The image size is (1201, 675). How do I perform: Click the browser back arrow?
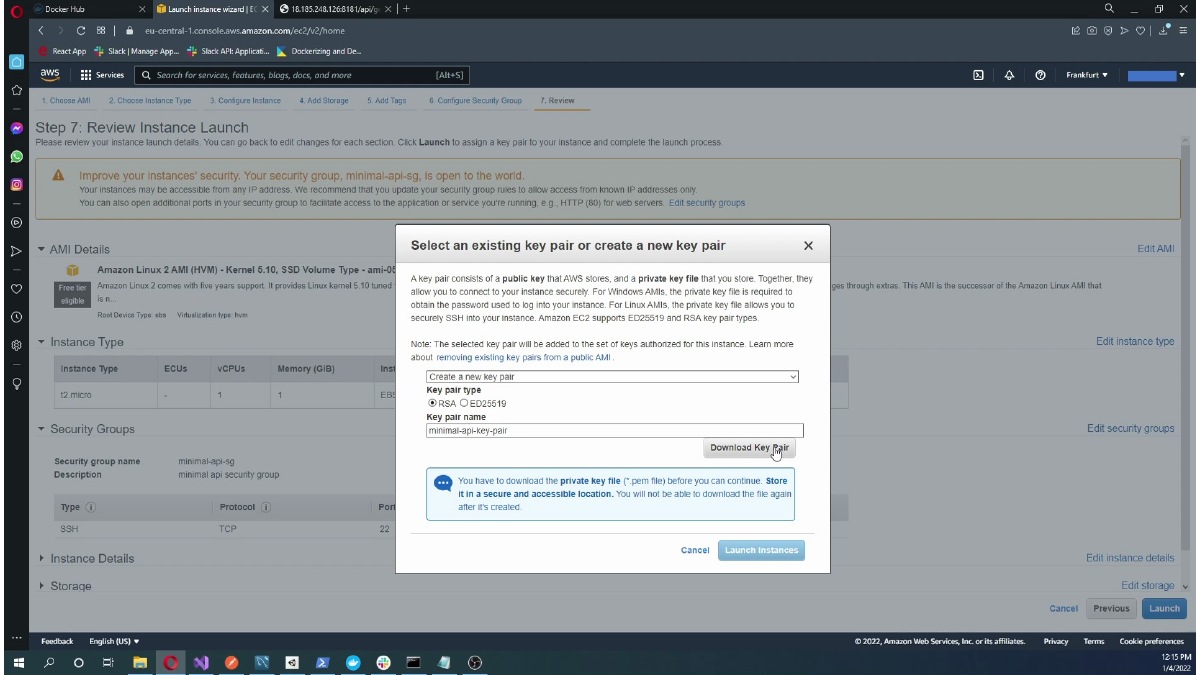(43, 31)
